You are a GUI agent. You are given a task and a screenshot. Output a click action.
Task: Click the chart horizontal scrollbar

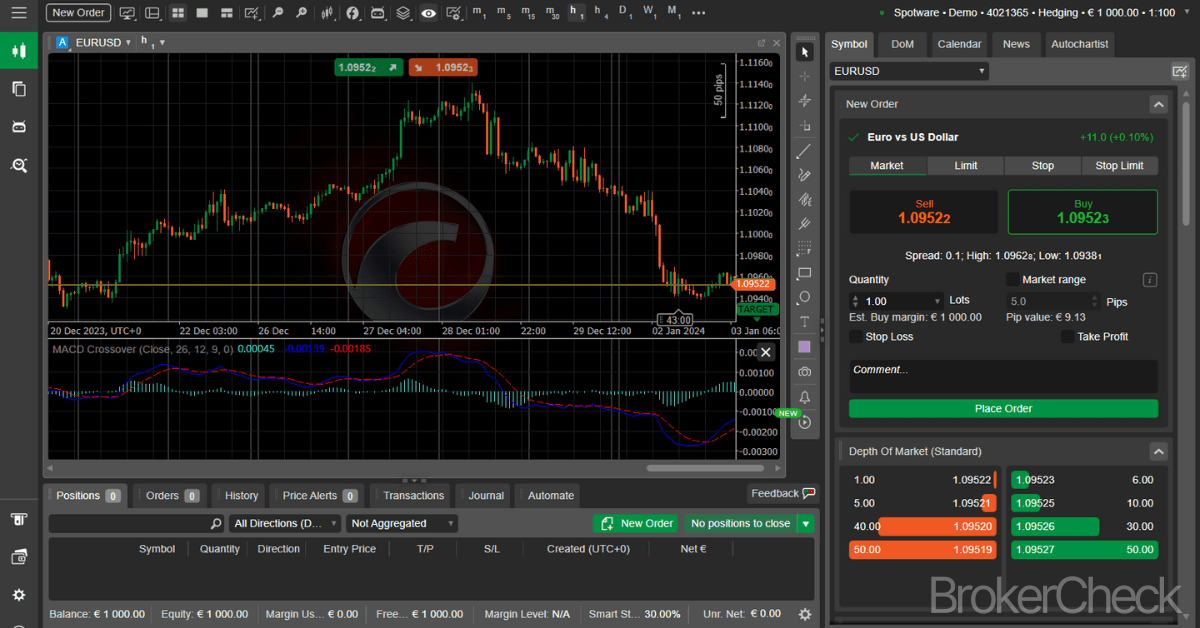(705, 468)
